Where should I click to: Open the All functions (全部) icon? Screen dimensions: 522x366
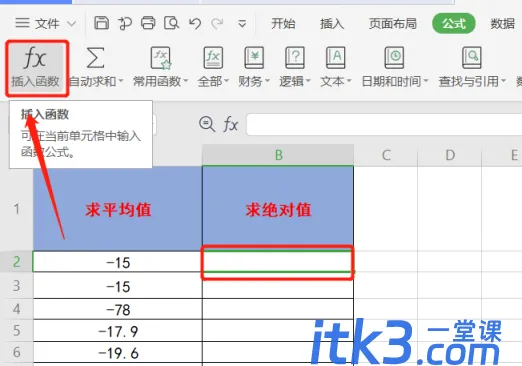[x=213, y=58]
